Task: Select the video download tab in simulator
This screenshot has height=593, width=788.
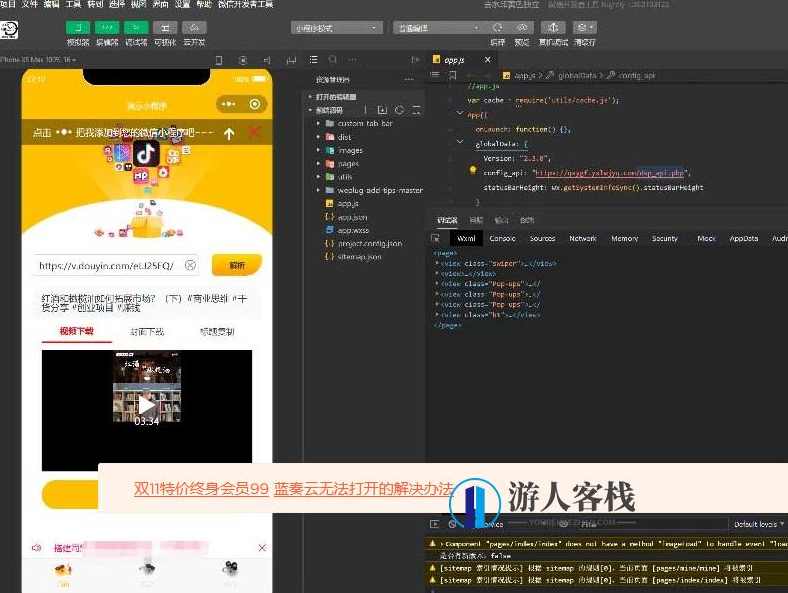Action: (76, 331)
